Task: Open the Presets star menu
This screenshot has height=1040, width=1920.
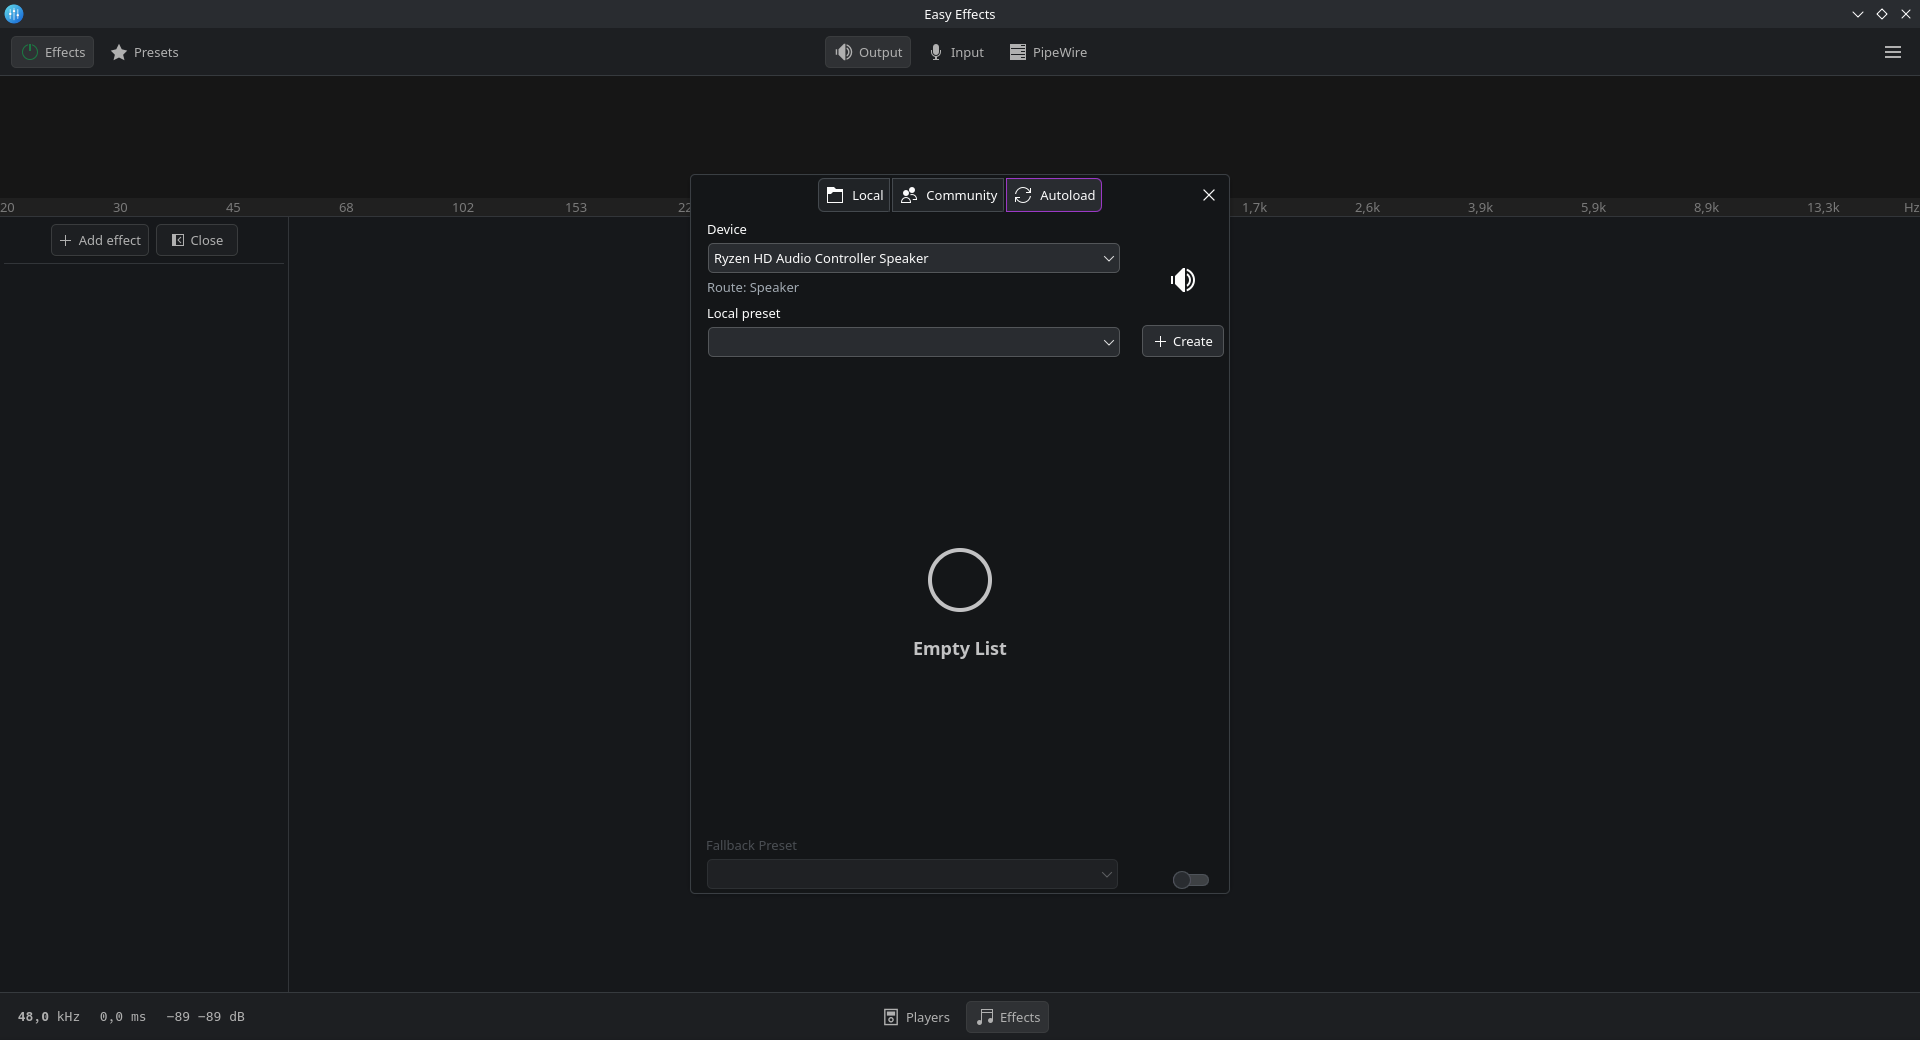Action: 145,52
